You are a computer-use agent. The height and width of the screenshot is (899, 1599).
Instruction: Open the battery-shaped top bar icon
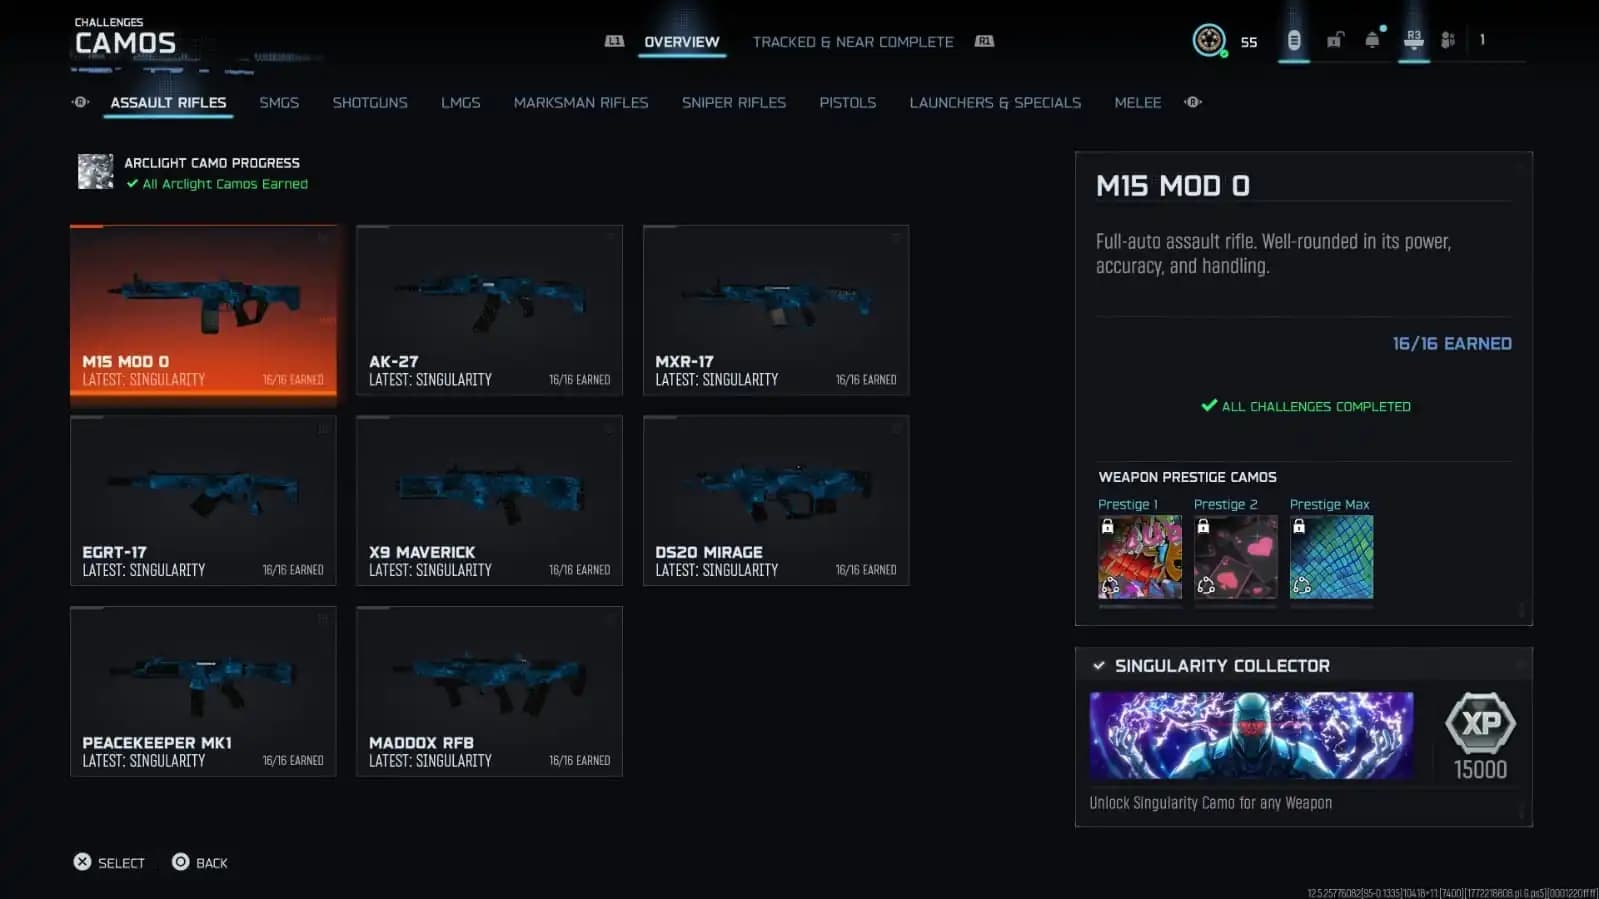coord(1294,40)
